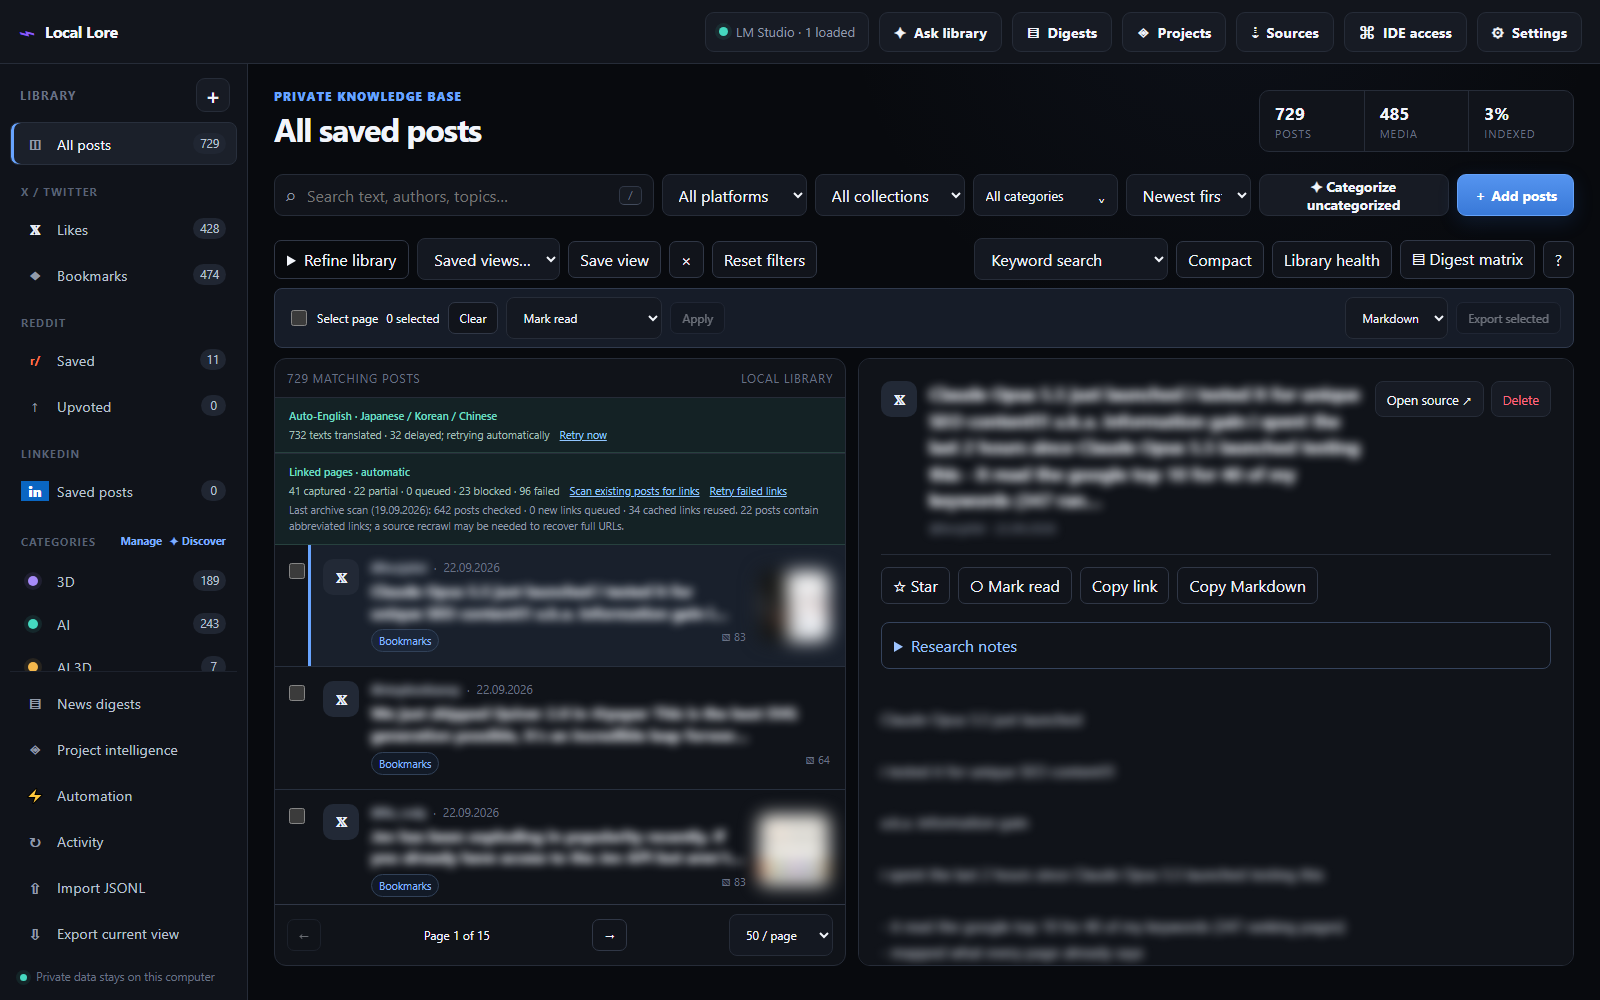The height and width of the screenshot is (1000, 1600).
Task: Click the X platform icon in detail panel
Action: [x=899, y=400]
